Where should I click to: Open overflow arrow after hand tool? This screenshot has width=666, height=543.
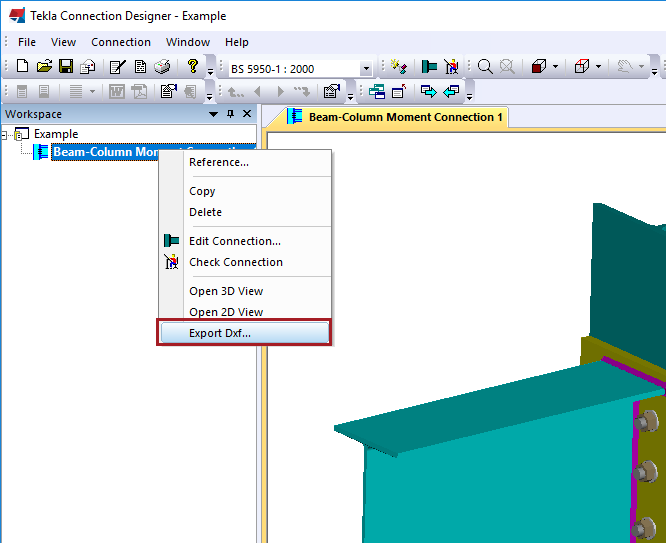[655, 71]
